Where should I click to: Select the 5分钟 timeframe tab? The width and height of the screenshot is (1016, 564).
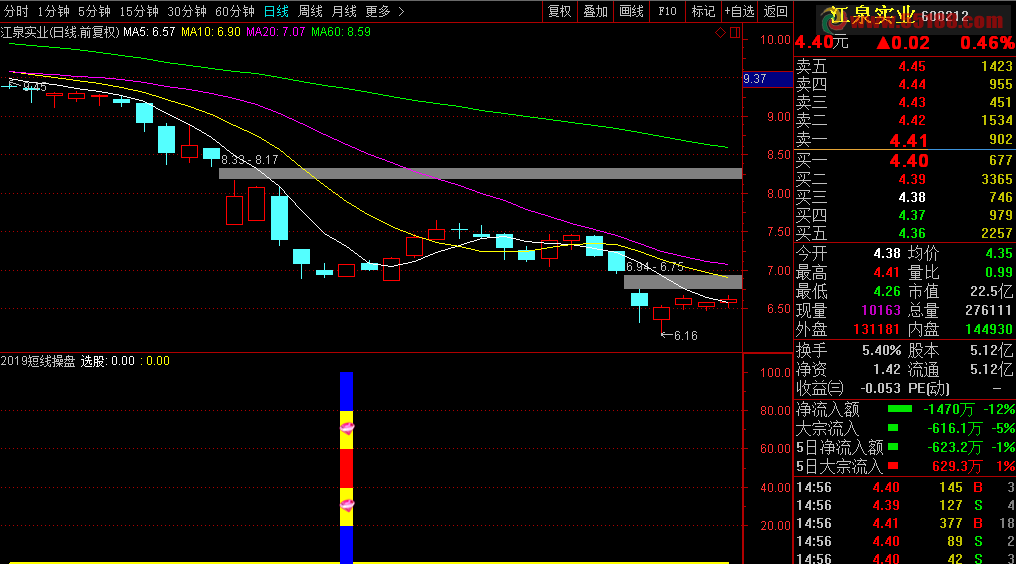94,11
